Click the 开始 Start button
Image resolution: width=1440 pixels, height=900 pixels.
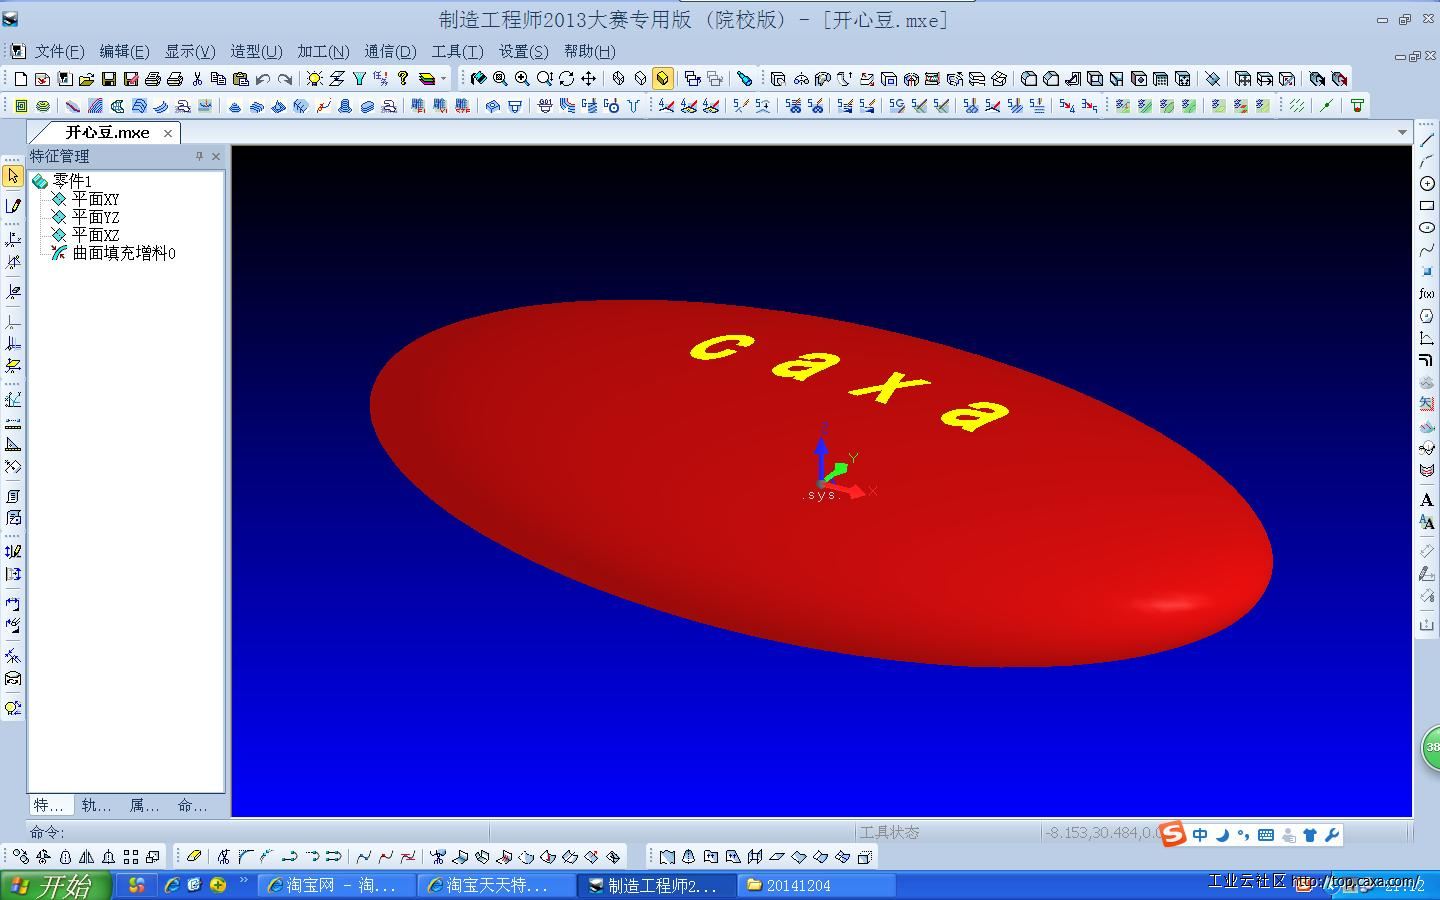(x=52, y=885)
